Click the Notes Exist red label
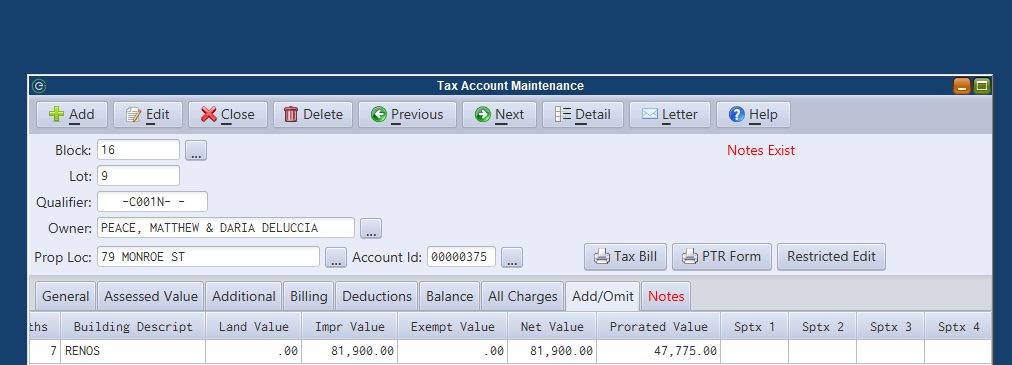The height and width of the screenshot is (365, 1012). [761, 150]
